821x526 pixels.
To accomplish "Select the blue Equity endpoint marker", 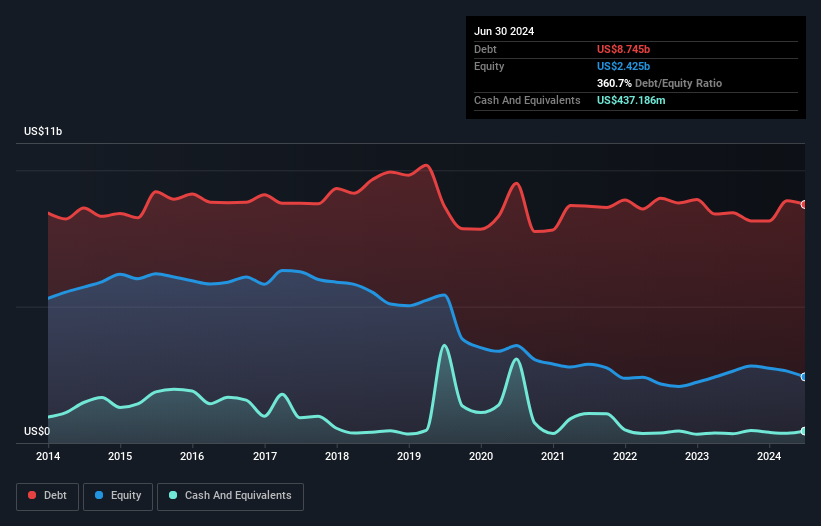I will click(x=804, y=377).
